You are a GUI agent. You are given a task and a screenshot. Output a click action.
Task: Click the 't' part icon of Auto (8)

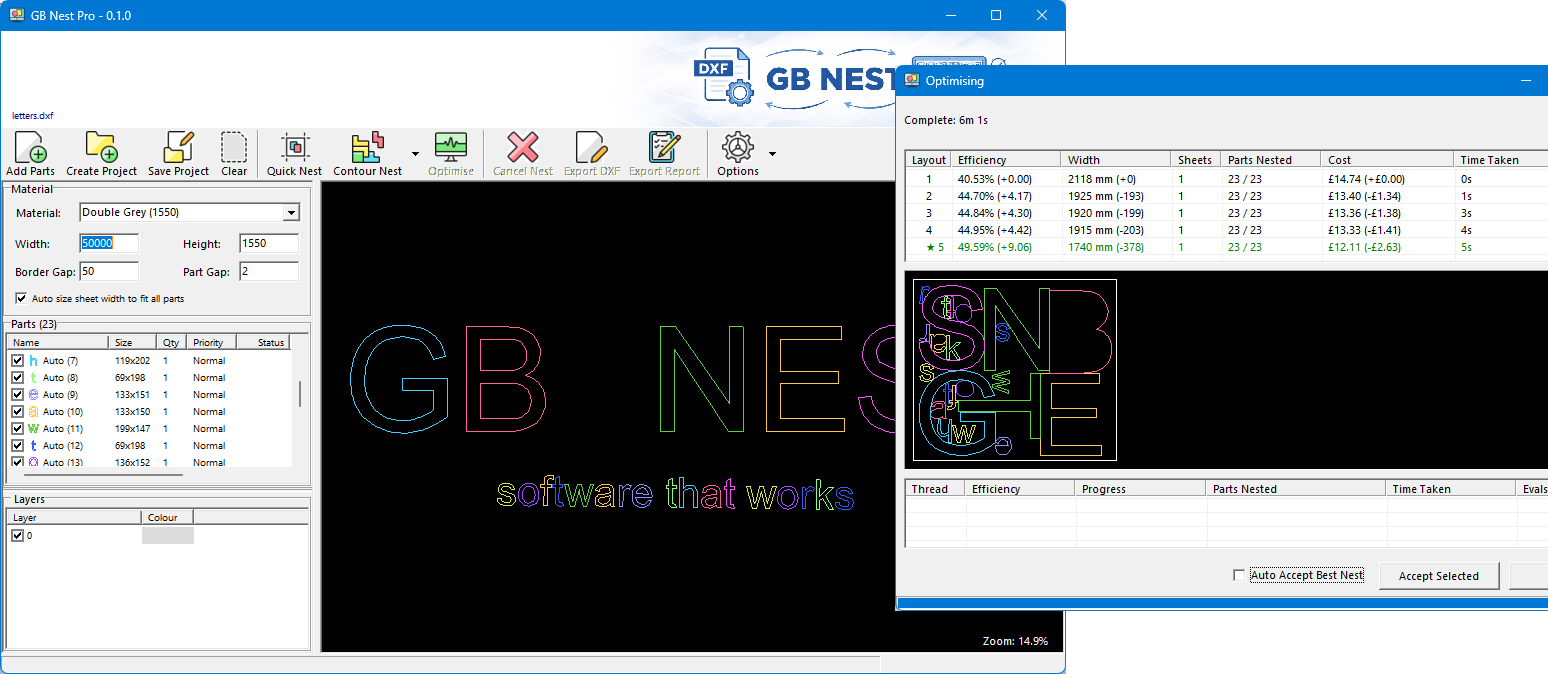[33, 378]
